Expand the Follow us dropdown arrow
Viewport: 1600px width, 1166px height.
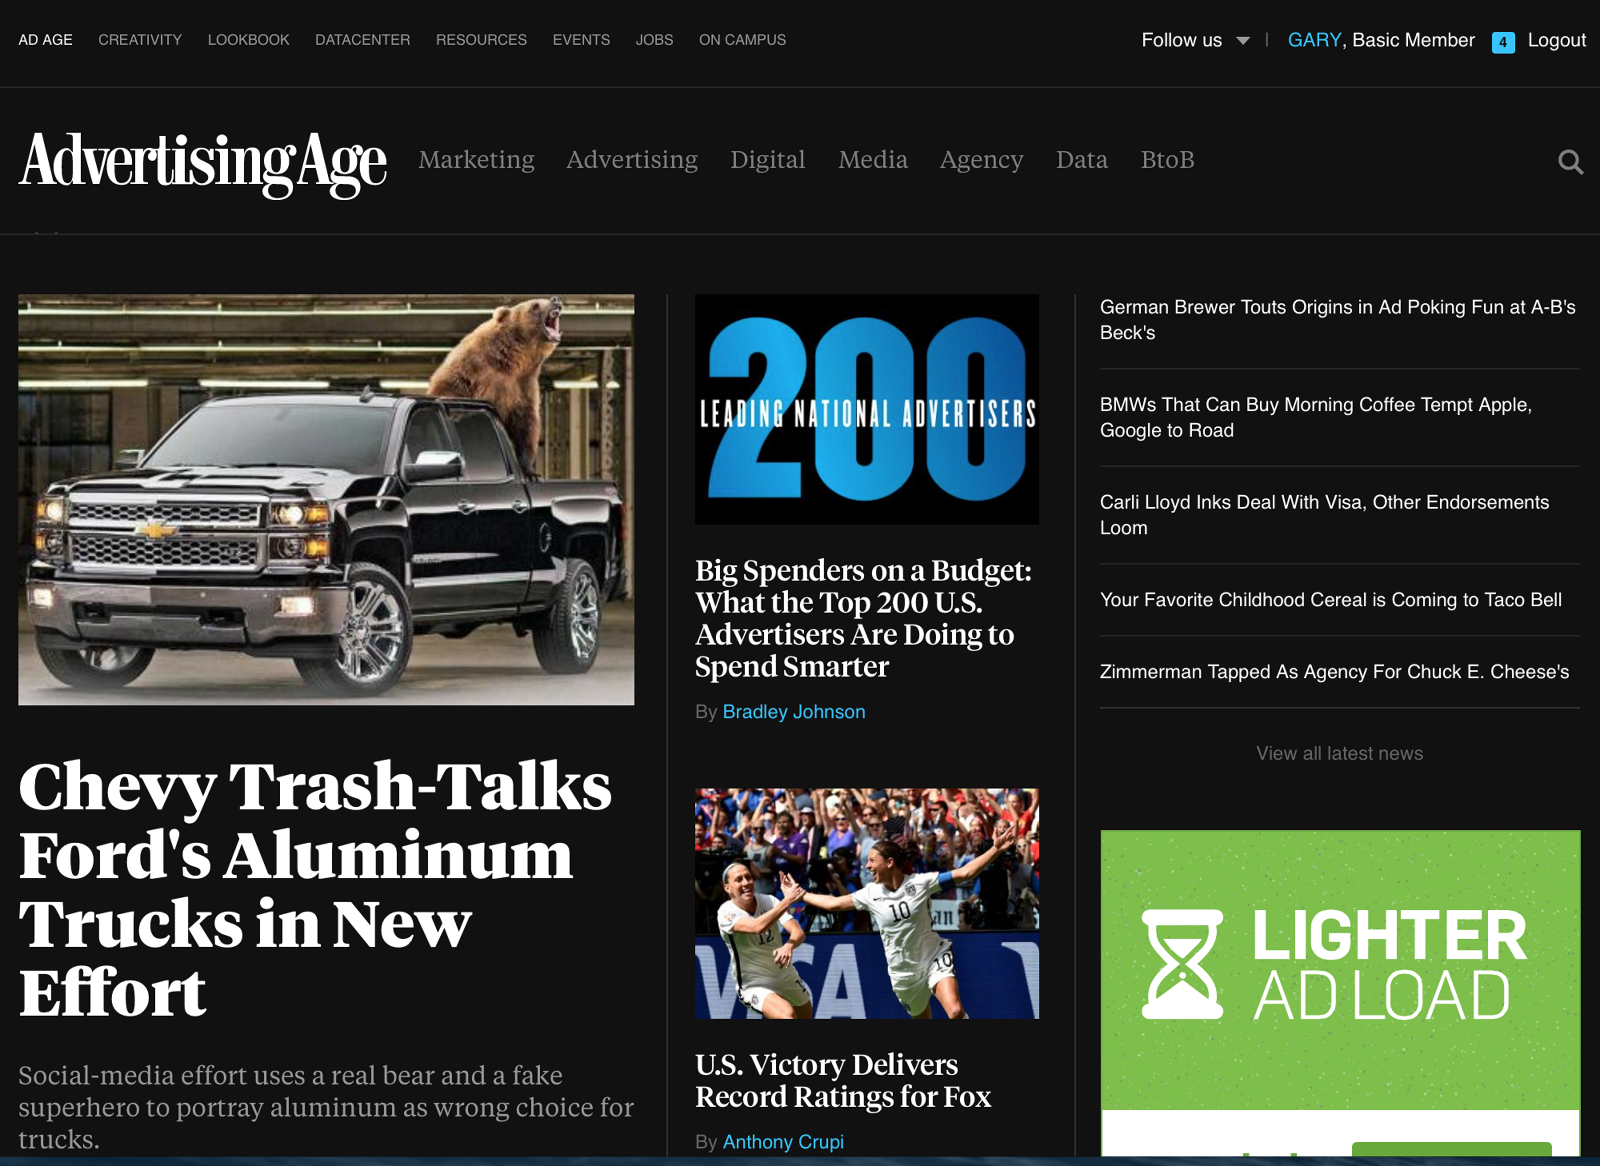pyautogui.click(x=1243, y=41)
